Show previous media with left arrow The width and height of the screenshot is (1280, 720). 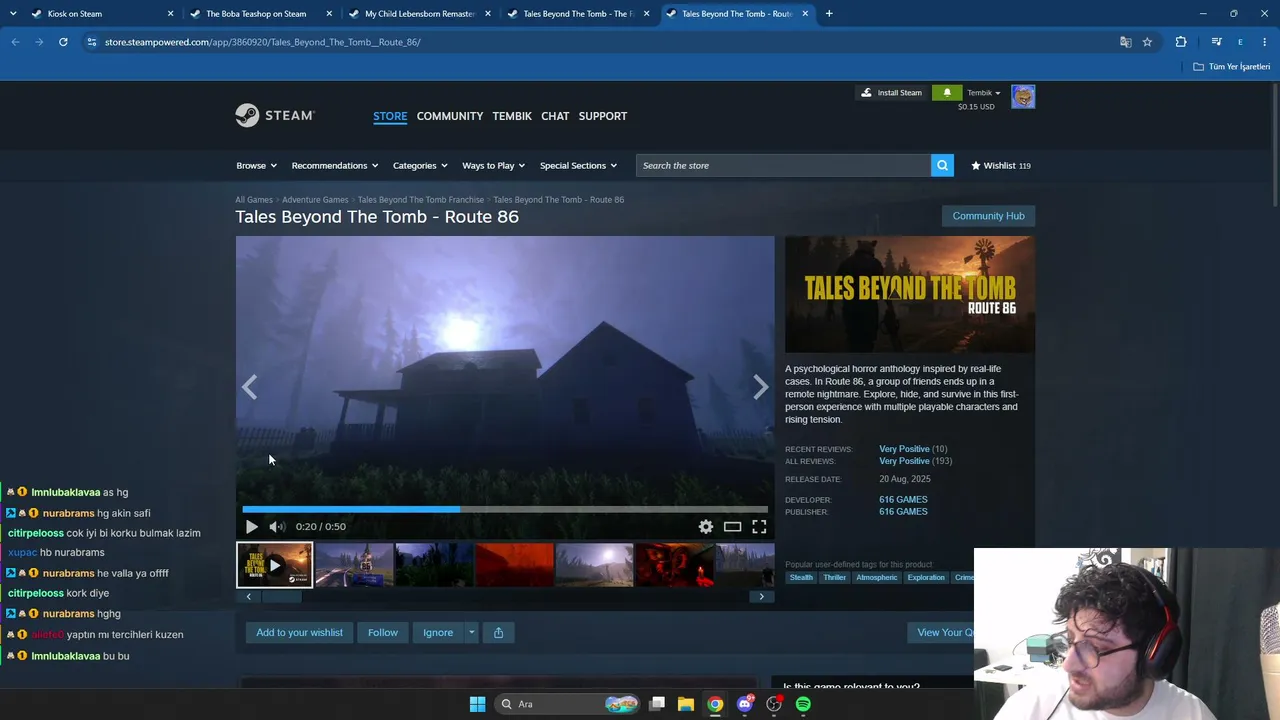(x=249, y=387)
